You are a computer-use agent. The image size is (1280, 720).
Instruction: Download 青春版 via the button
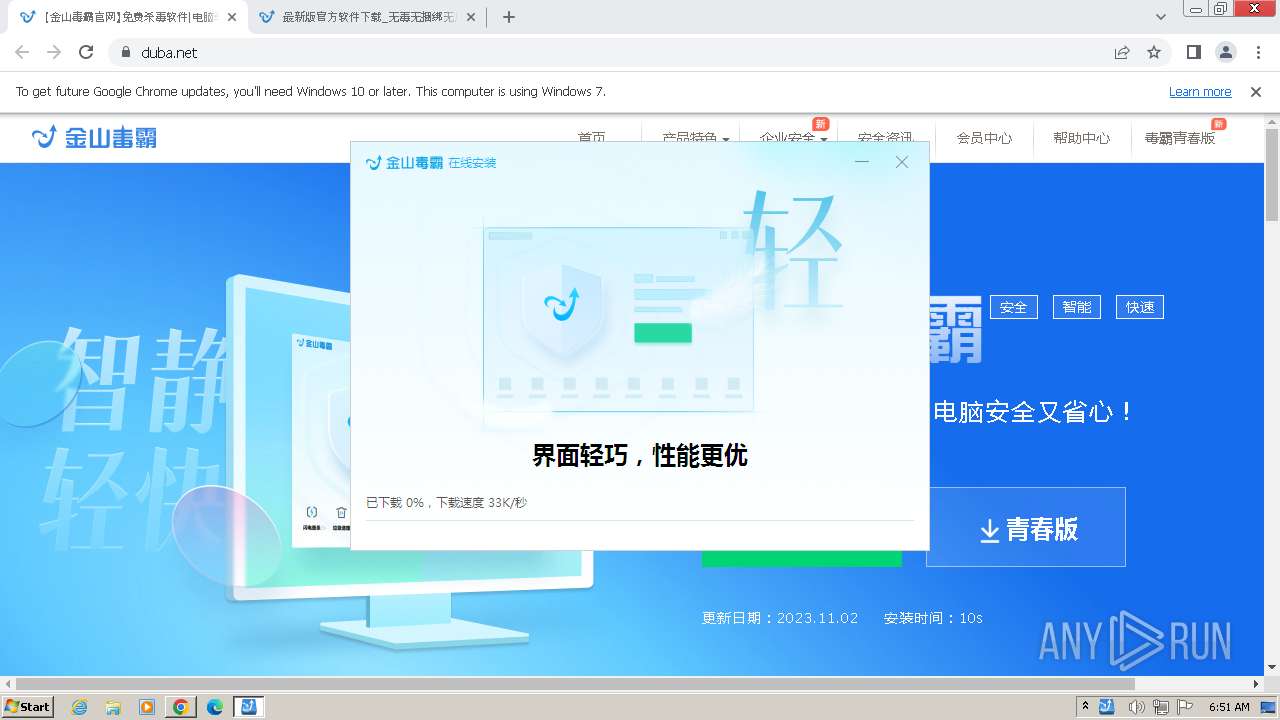pos(1026,528)
